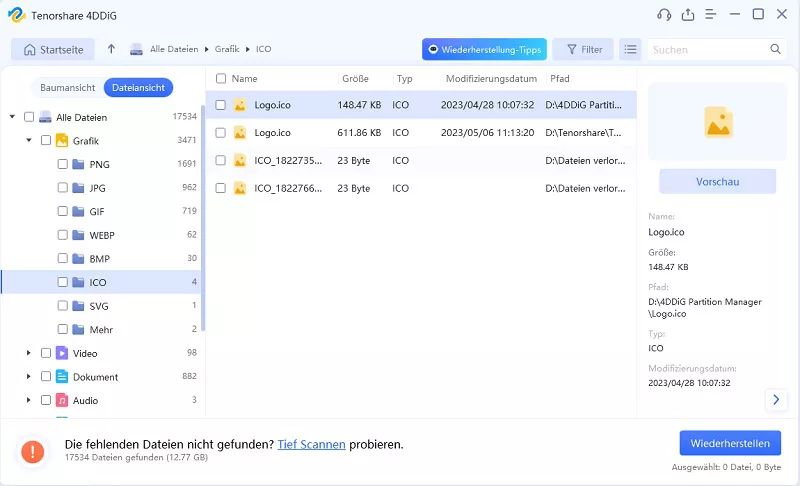Click the purple Video category icon
This screenshot has height=486, width=800.
(x=62, y=353)
